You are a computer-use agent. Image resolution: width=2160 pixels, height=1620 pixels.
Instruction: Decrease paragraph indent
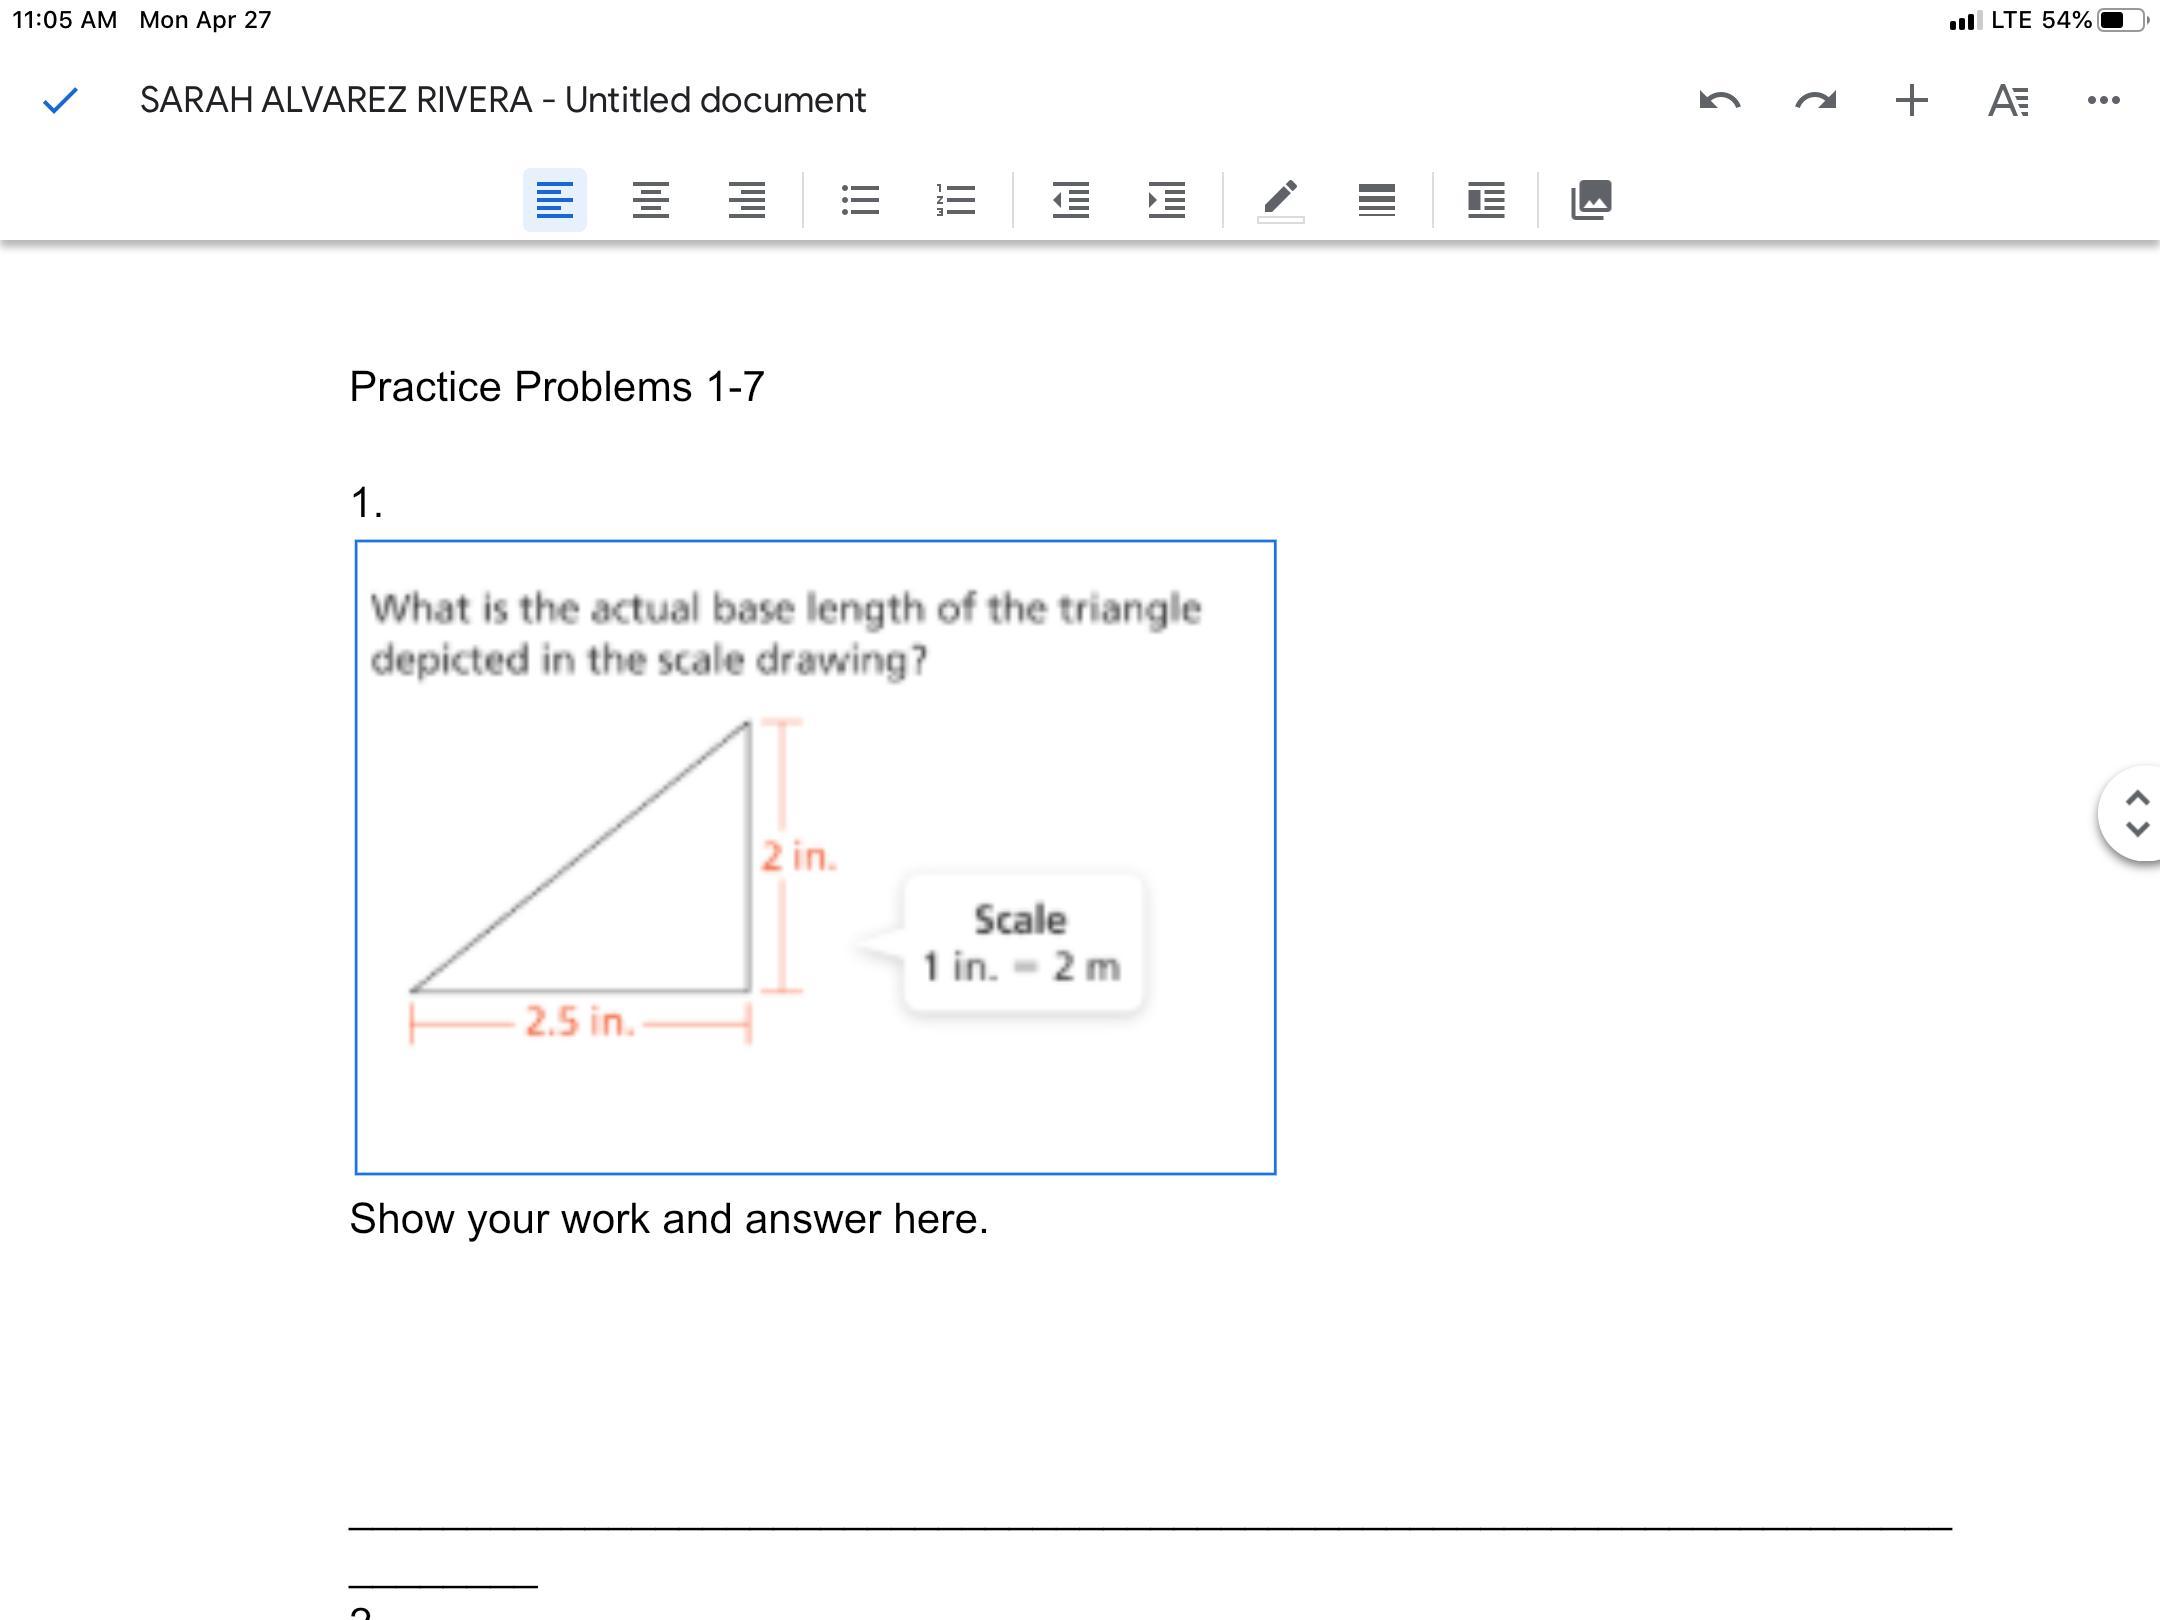coord(1071,200)
